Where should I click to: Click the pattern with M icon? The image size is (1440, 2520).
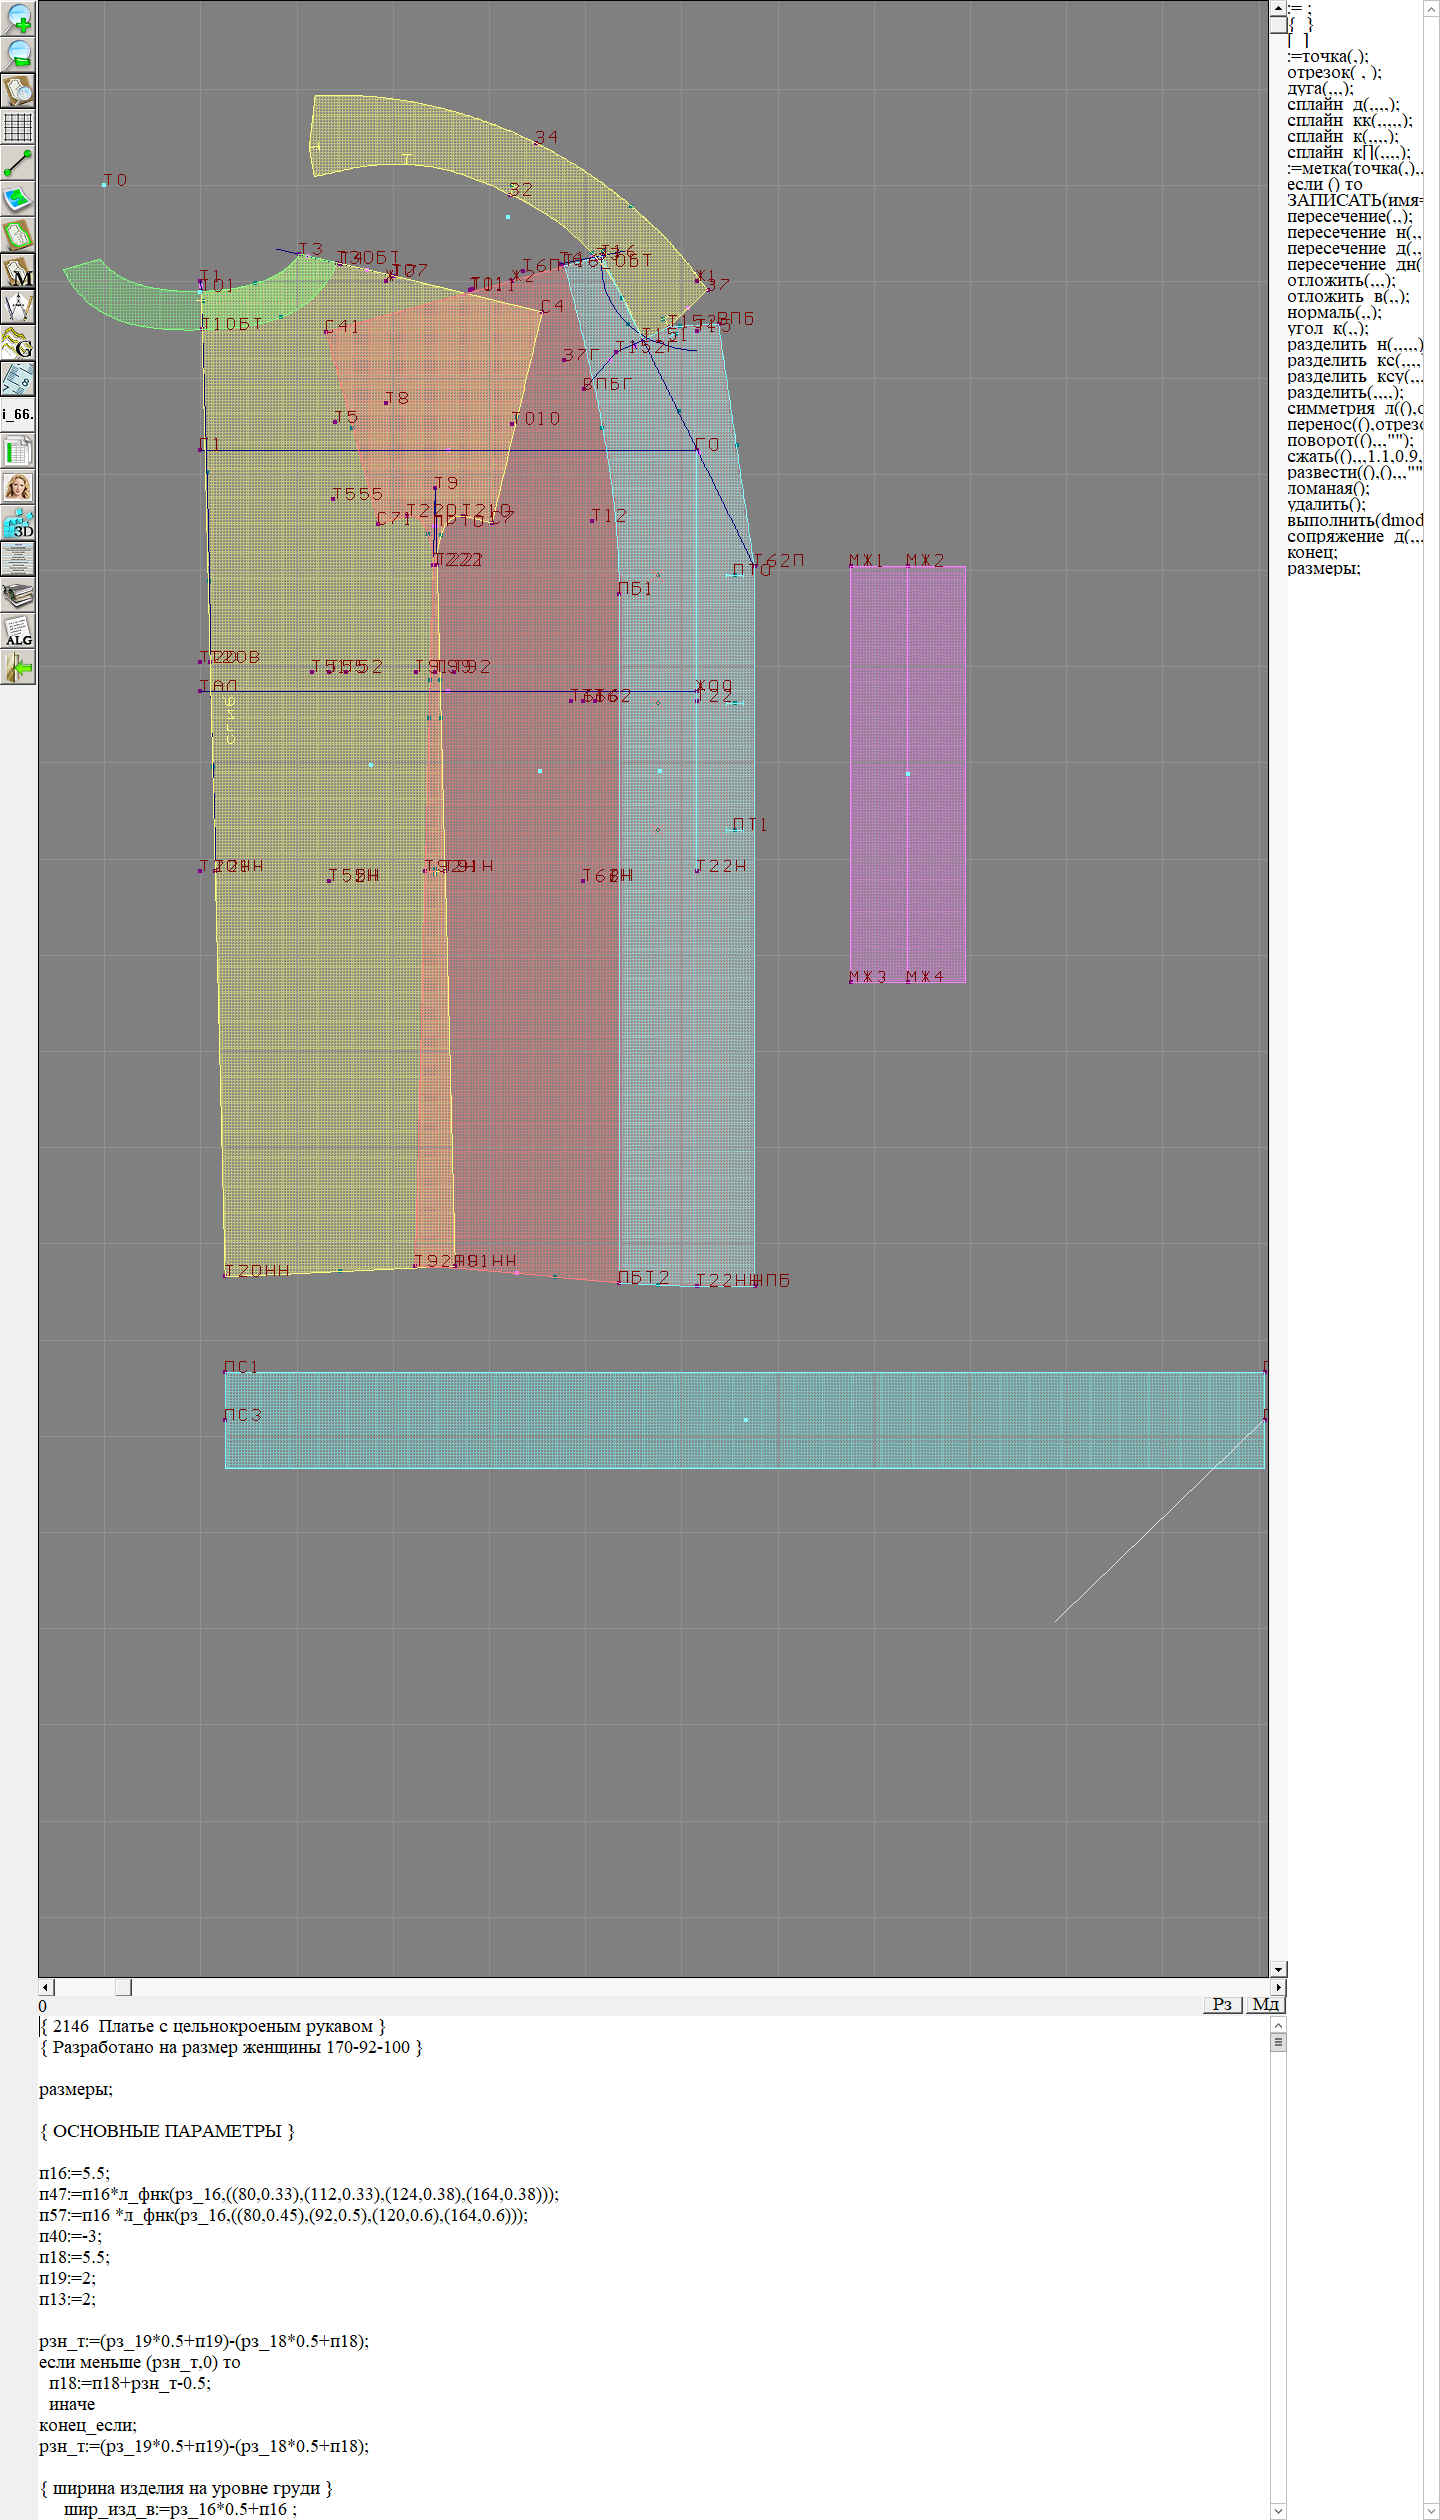click(x=18, y=271)
